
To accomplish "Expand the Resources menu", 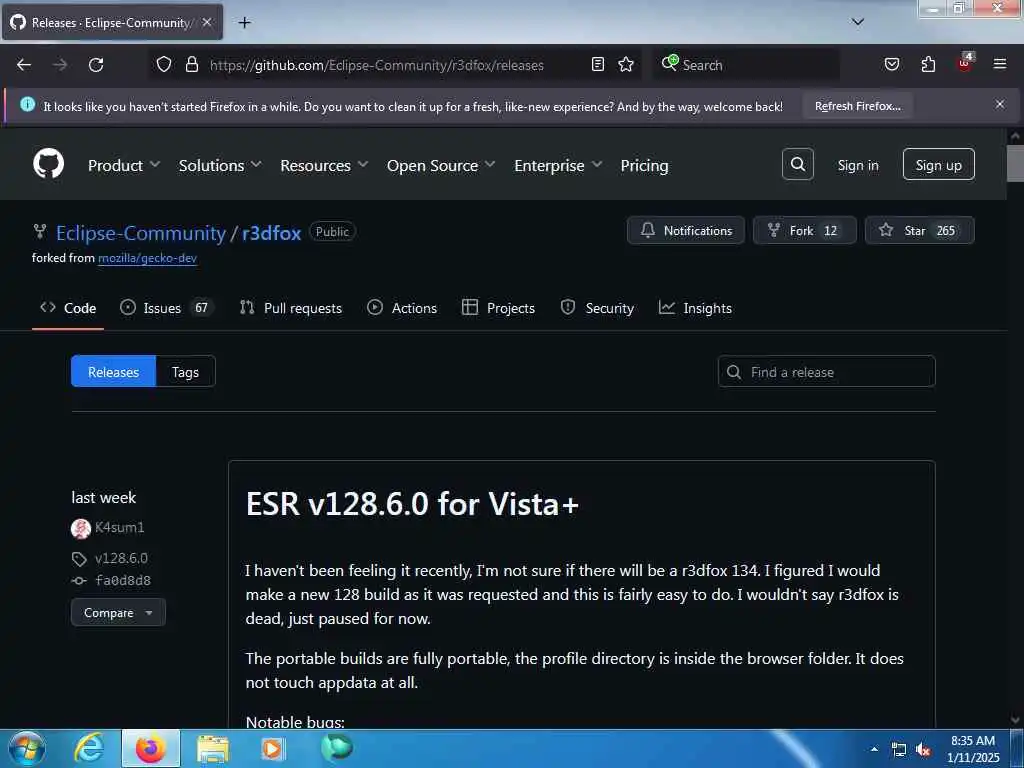I will click(x=324, y=165).
